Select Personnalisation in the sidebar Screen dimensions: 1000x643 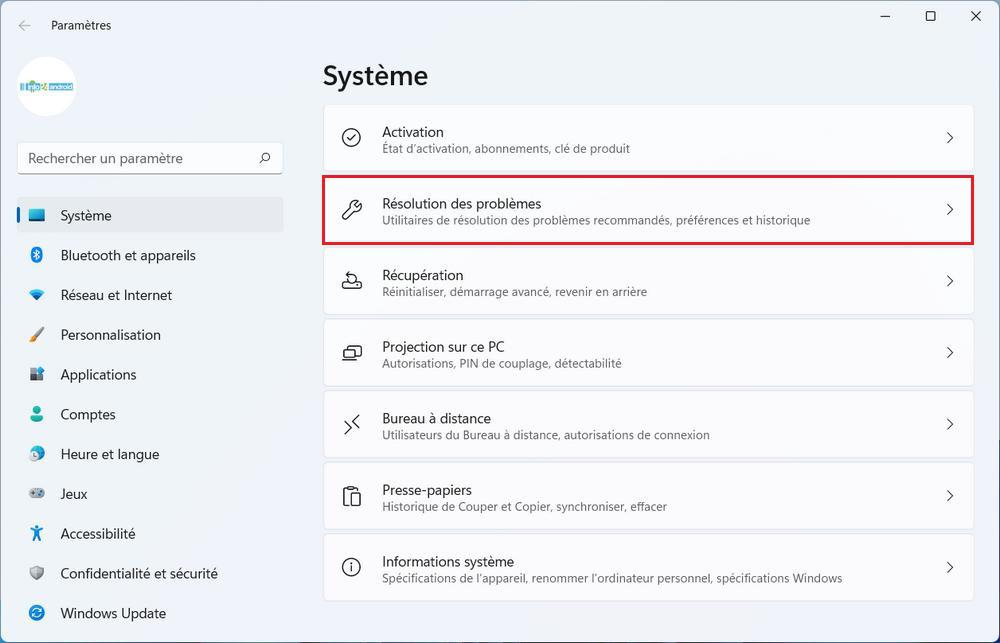tap(150, 334)
